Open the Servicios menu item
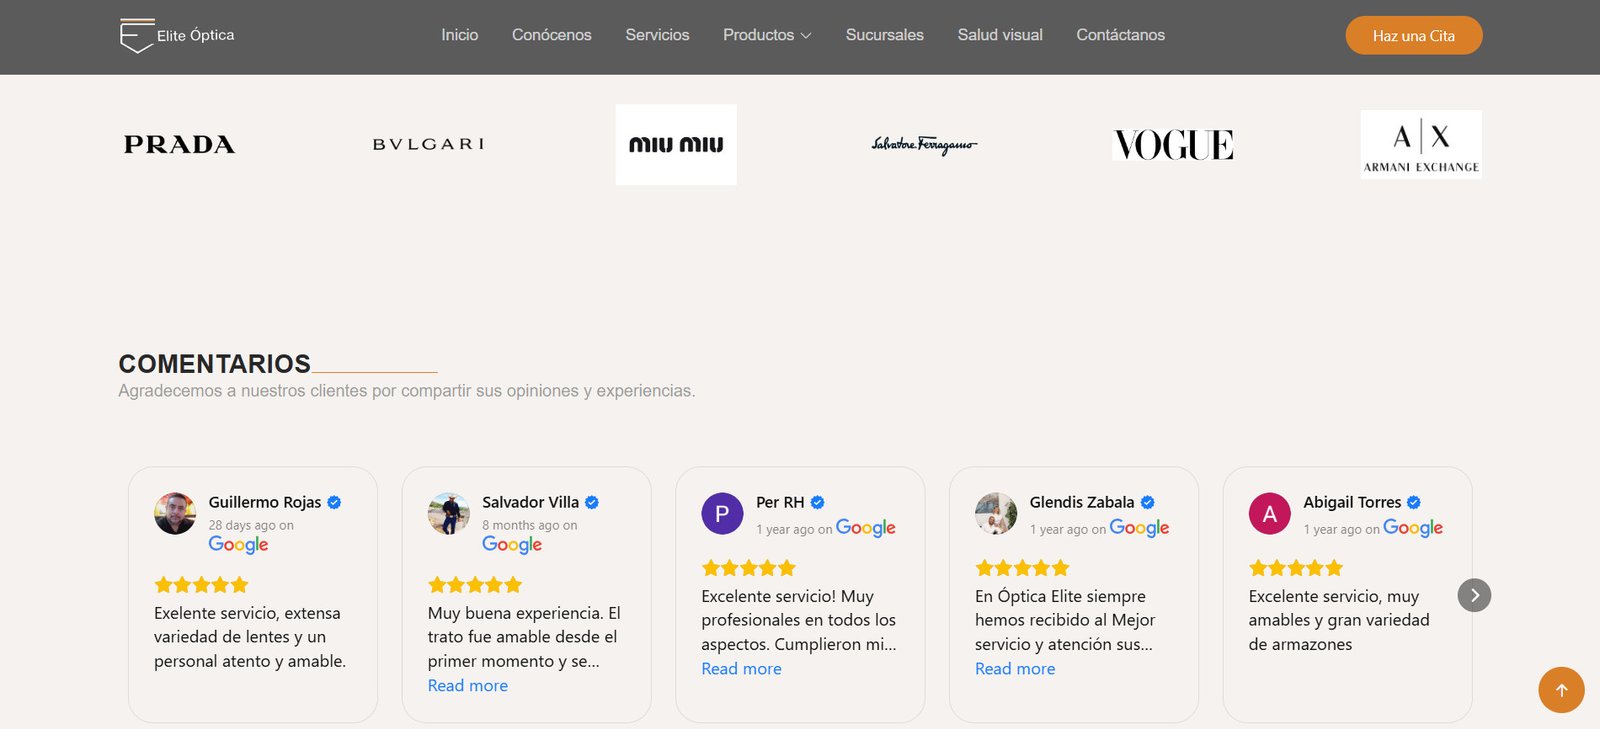This screenshot has width=1600, height=729. point(657,35)
